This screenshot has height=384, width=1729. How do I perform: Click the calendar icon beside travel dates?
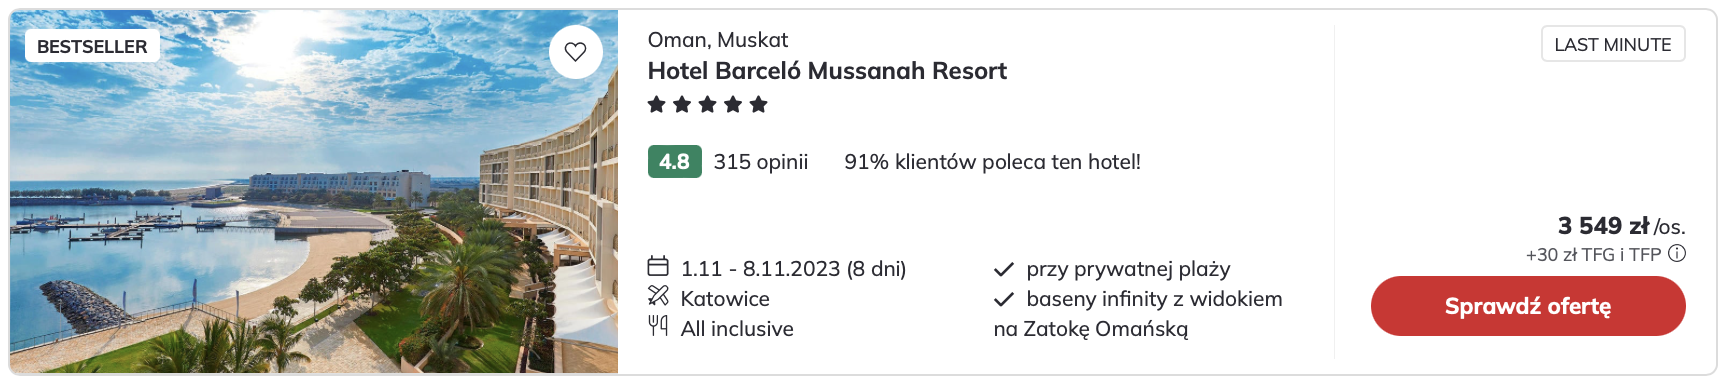pyautogui.click(x=658, y=267)
